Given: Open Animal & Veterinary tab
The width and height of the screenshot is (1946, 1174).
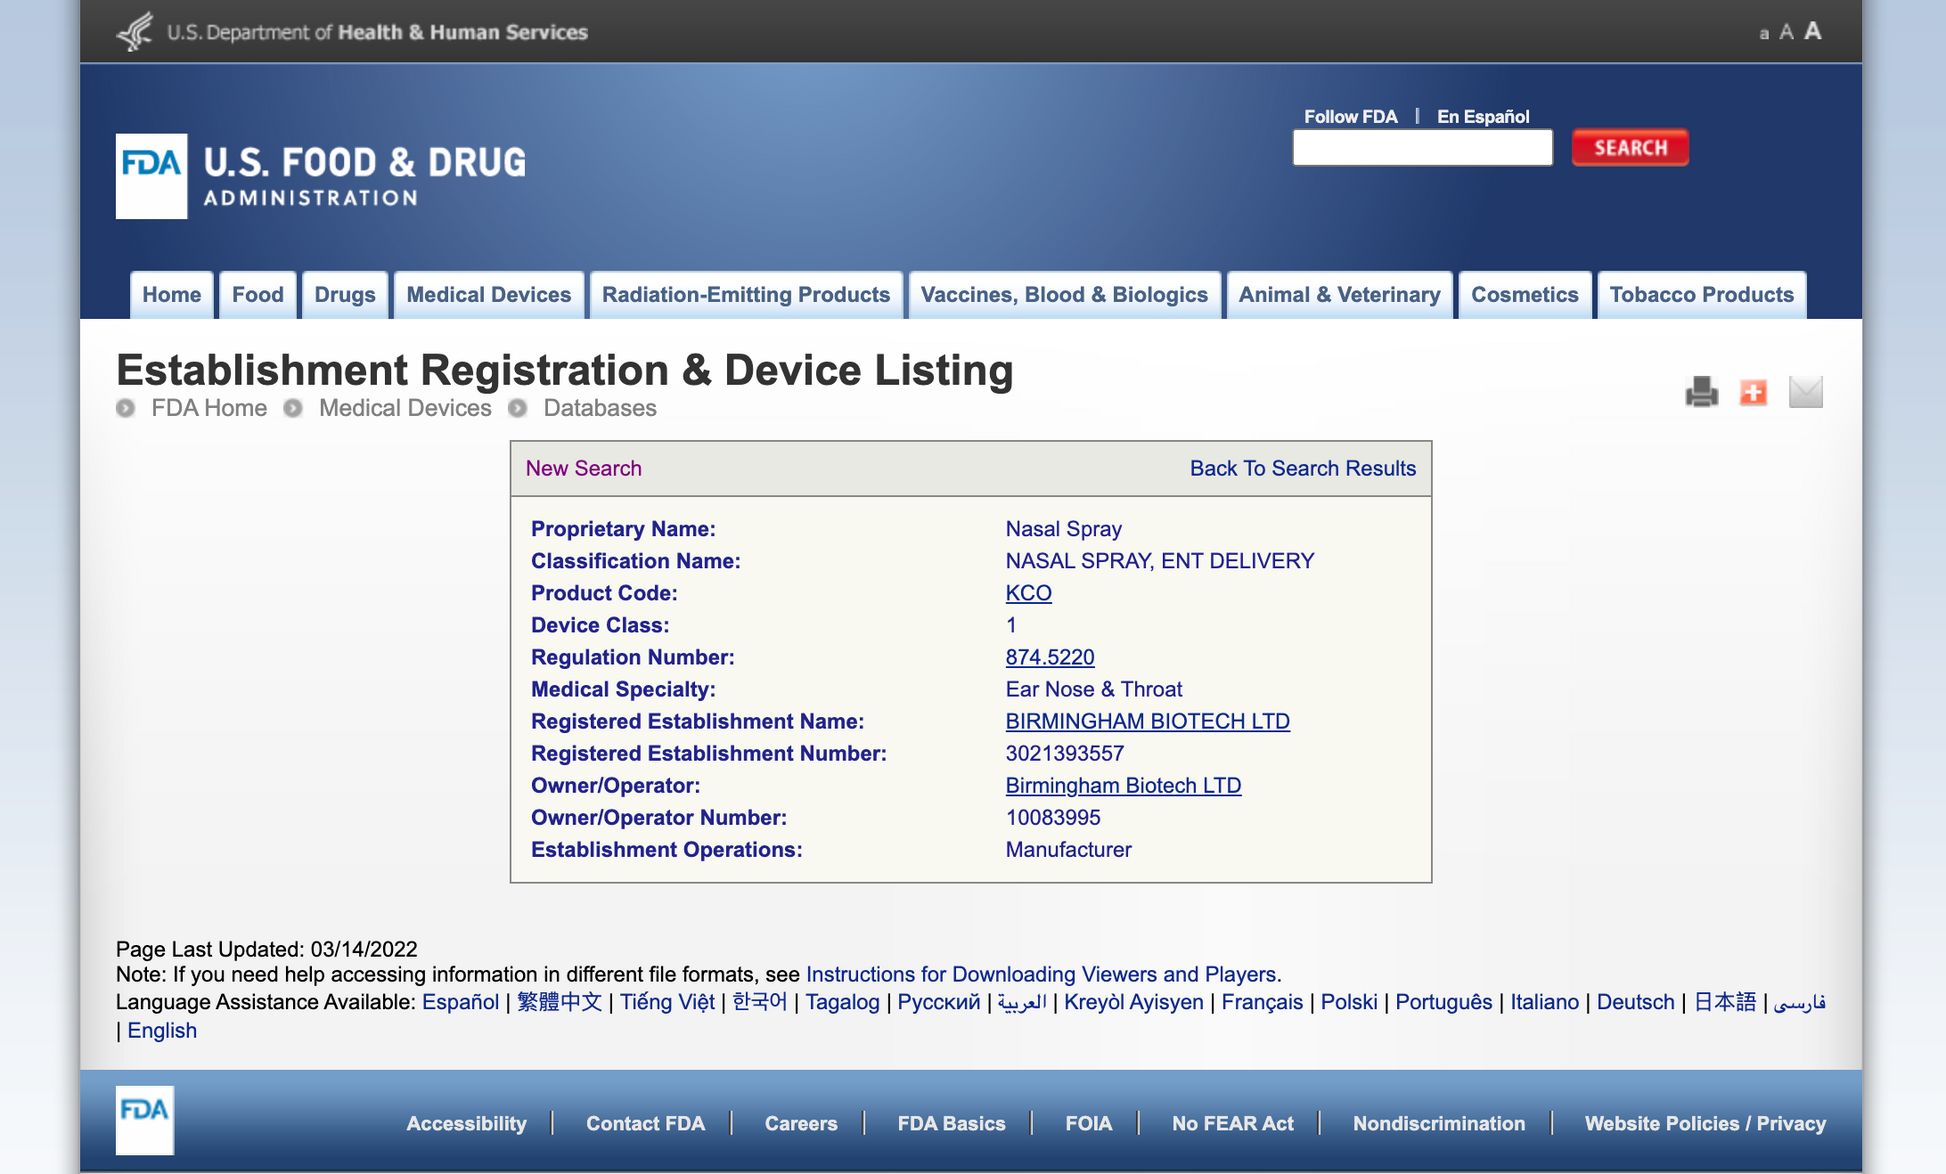Looking at the screenshot, I should point(1339,295).
